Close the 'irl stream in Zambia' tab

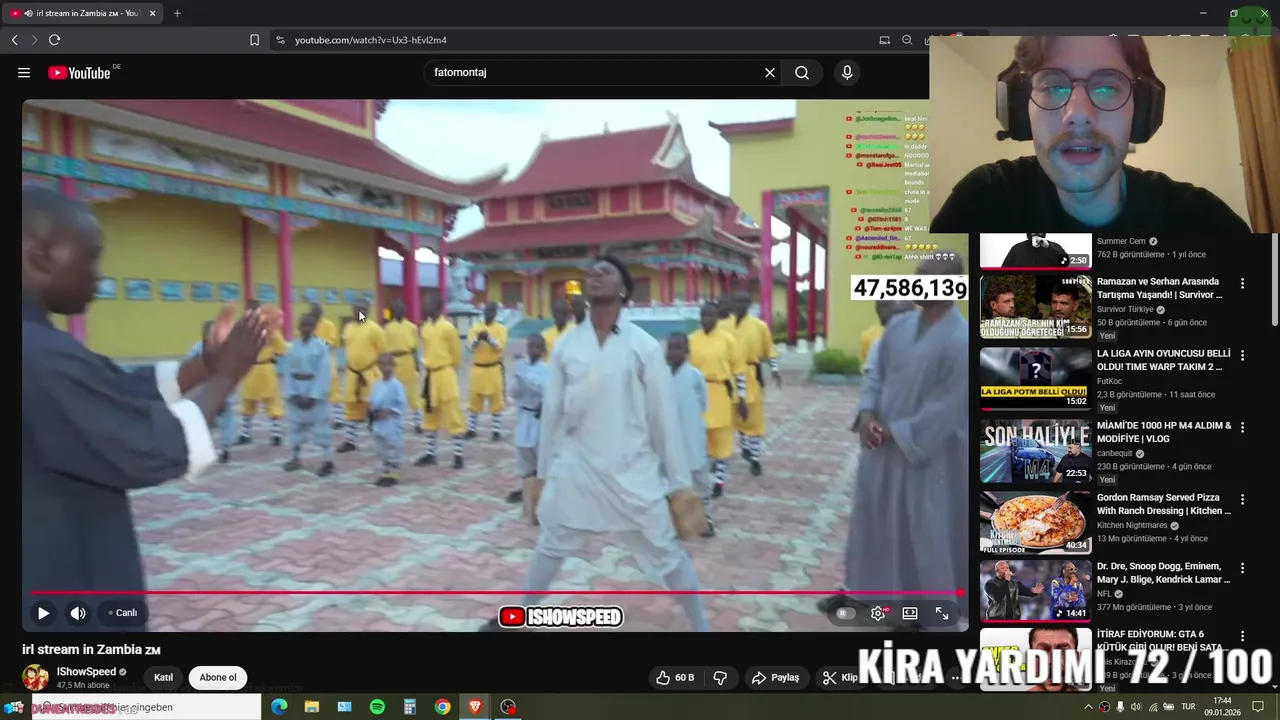[153, 13]
